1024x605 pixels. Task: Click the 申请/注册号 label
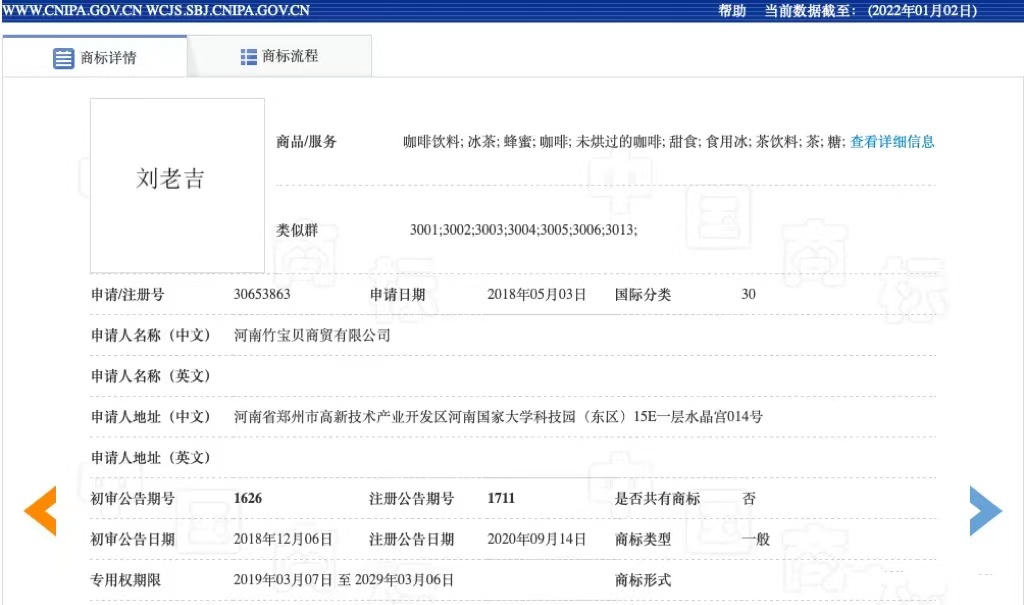(x=127, y=295)
